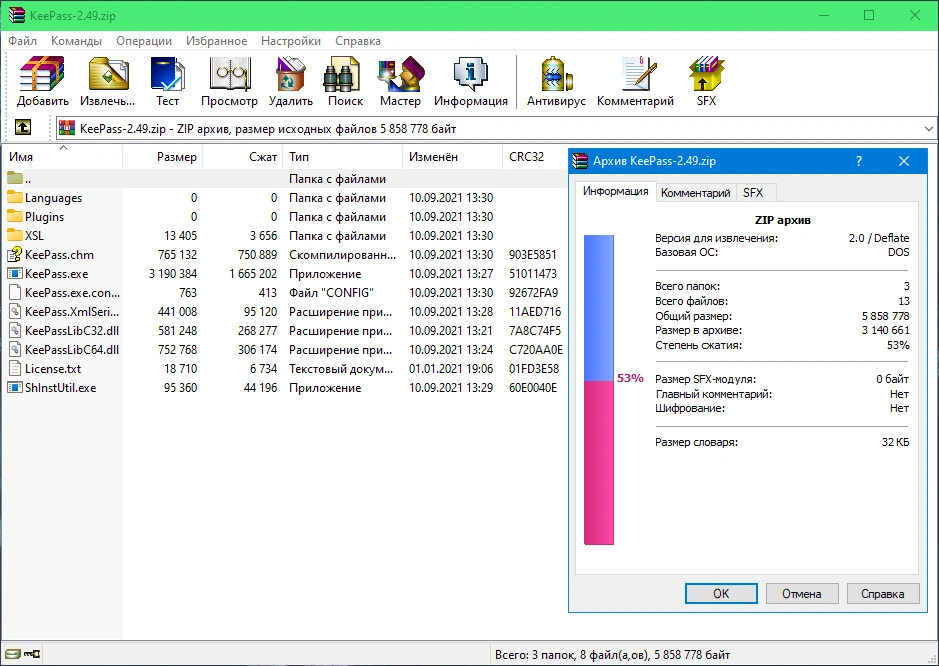The height and width of the screenshot is (666, 939).
Task: Open the Избранное menu
Action: point(216,41)
